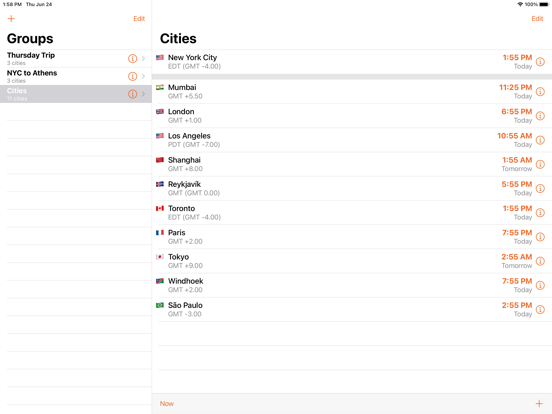Image resolution: width=552 pixels, height=414 pixels.
Task: Expand Cities group chevron
Action: 143,94
